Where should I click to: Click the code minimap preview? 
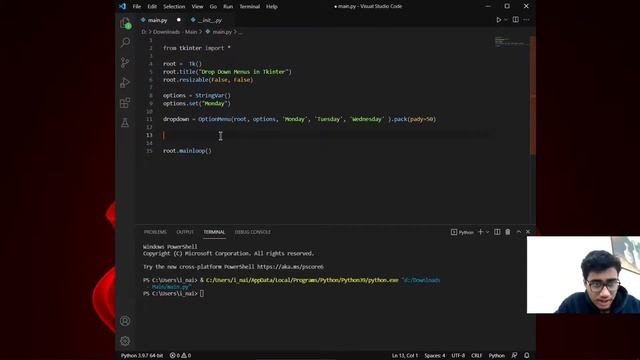coord(510,41)
